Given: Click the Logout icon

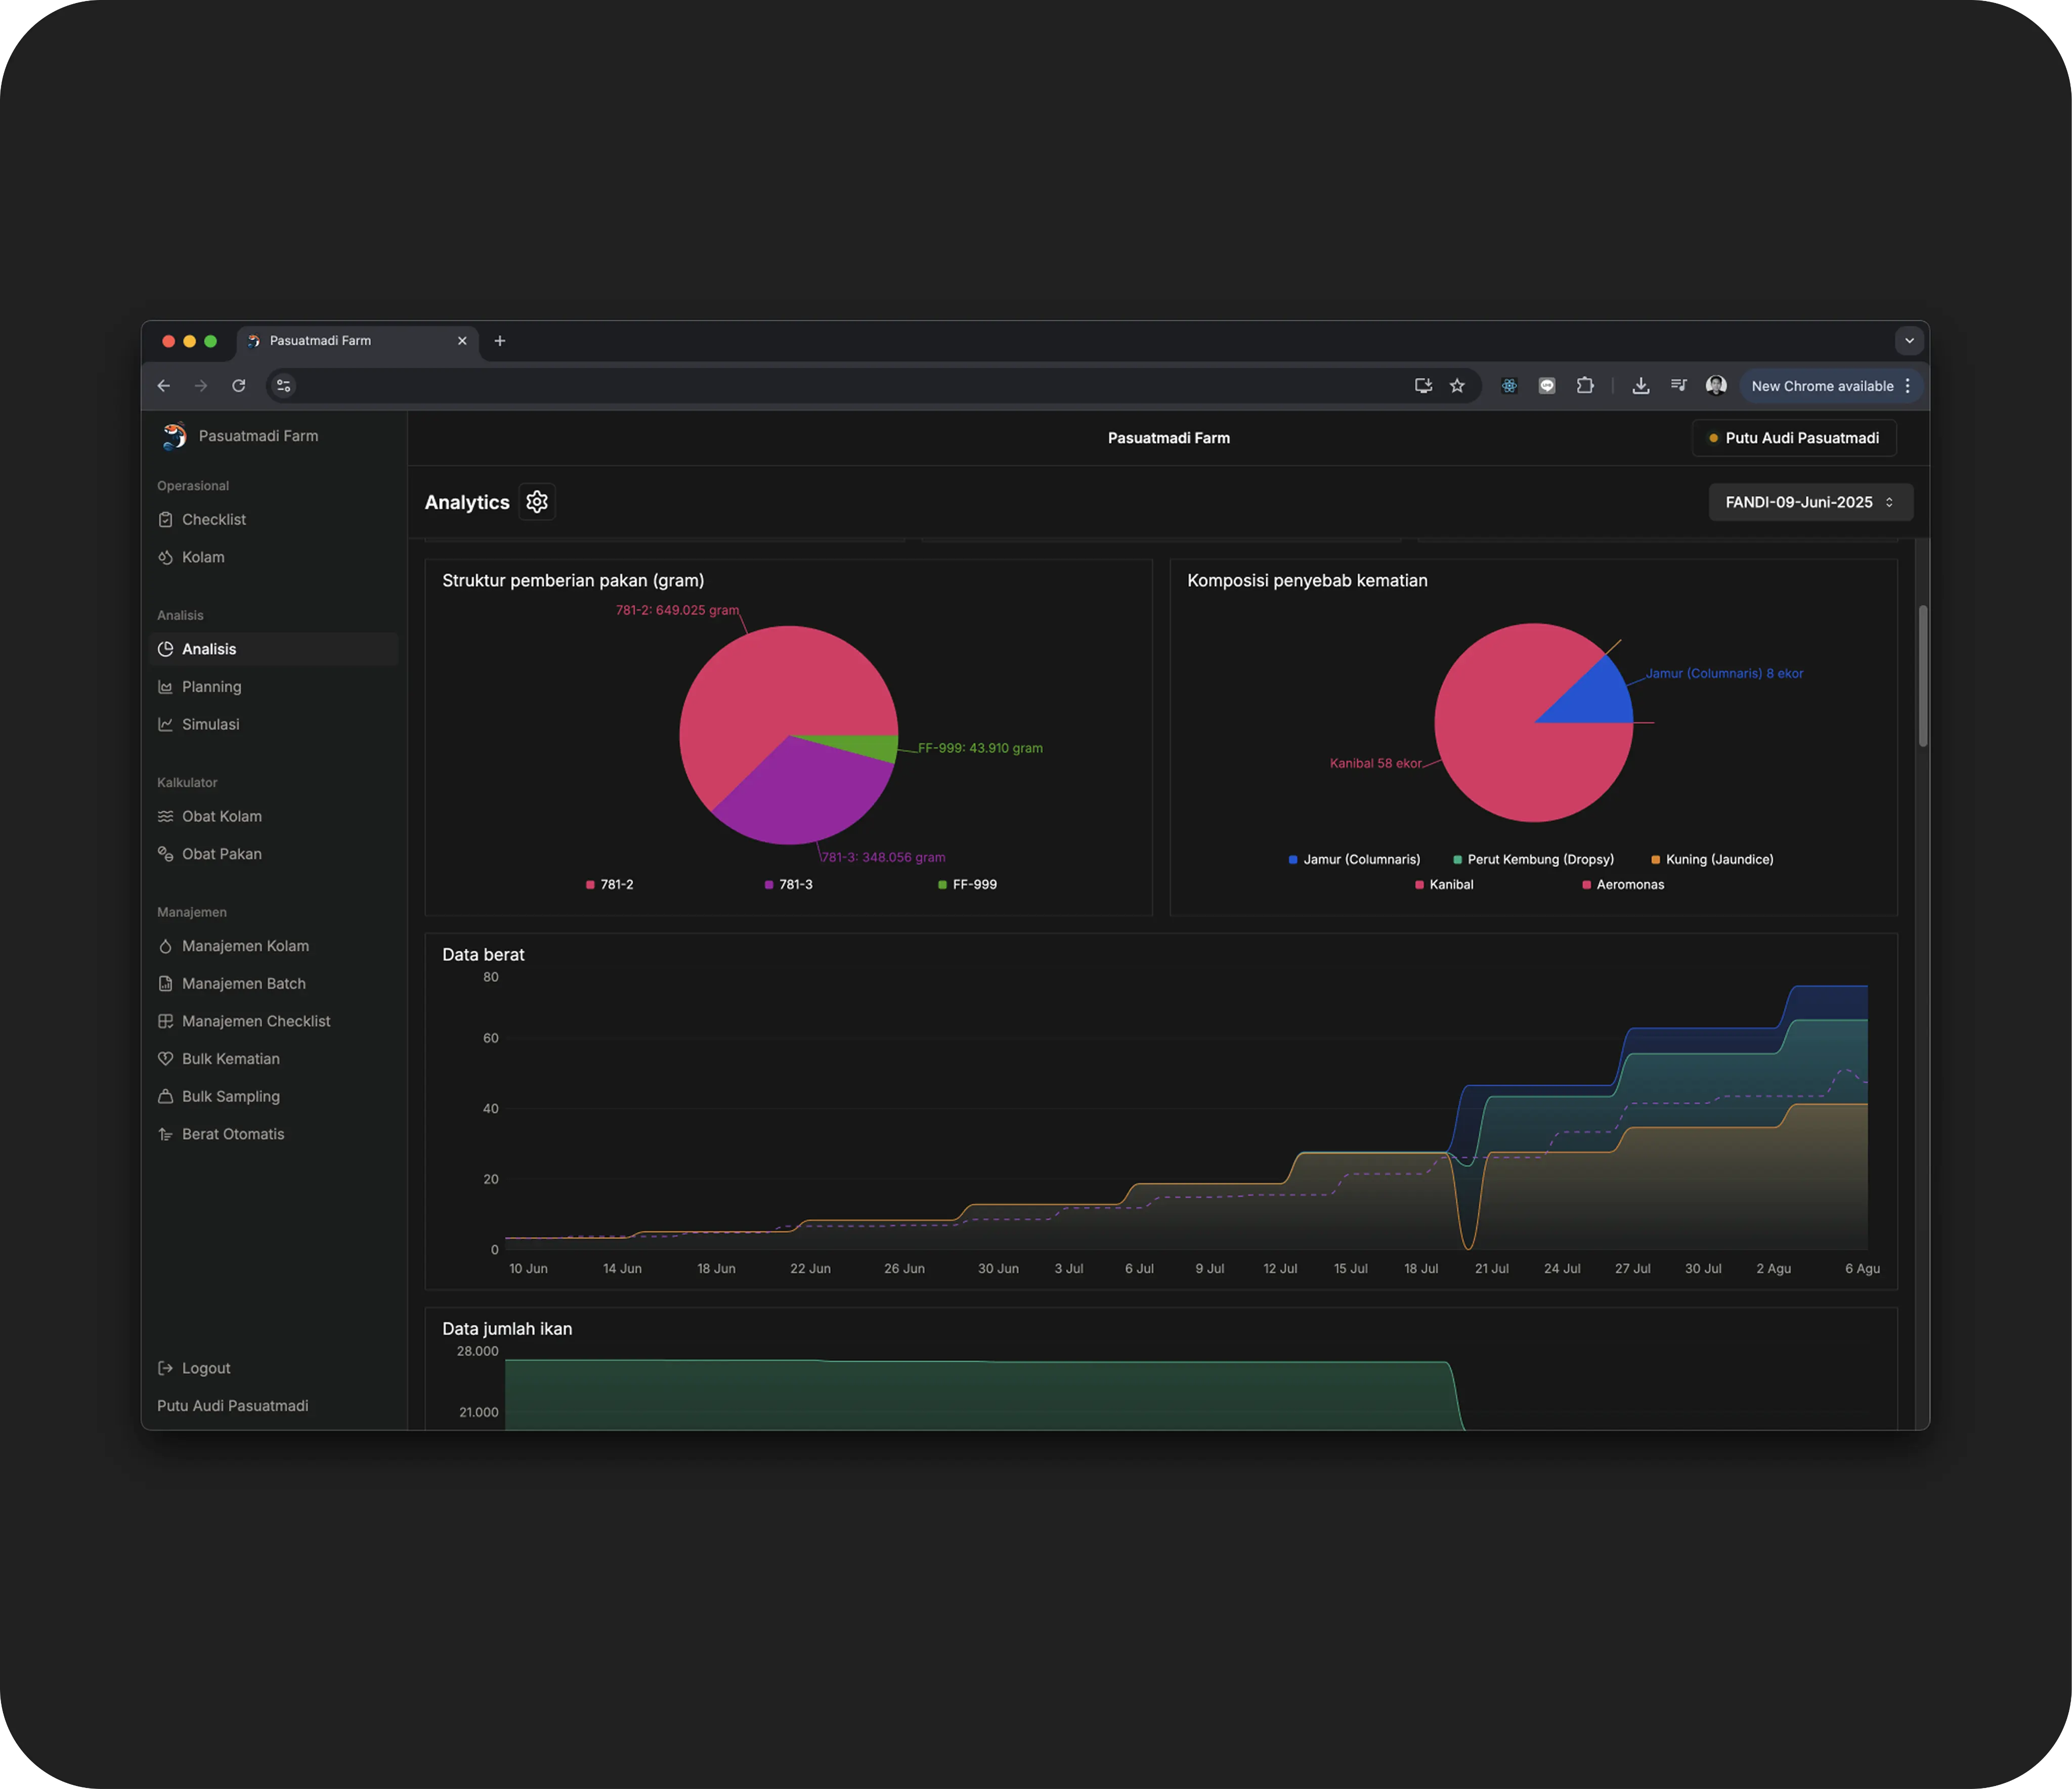Looking at the screenshot, I should pyautogui.click(x=166, y=1368).
